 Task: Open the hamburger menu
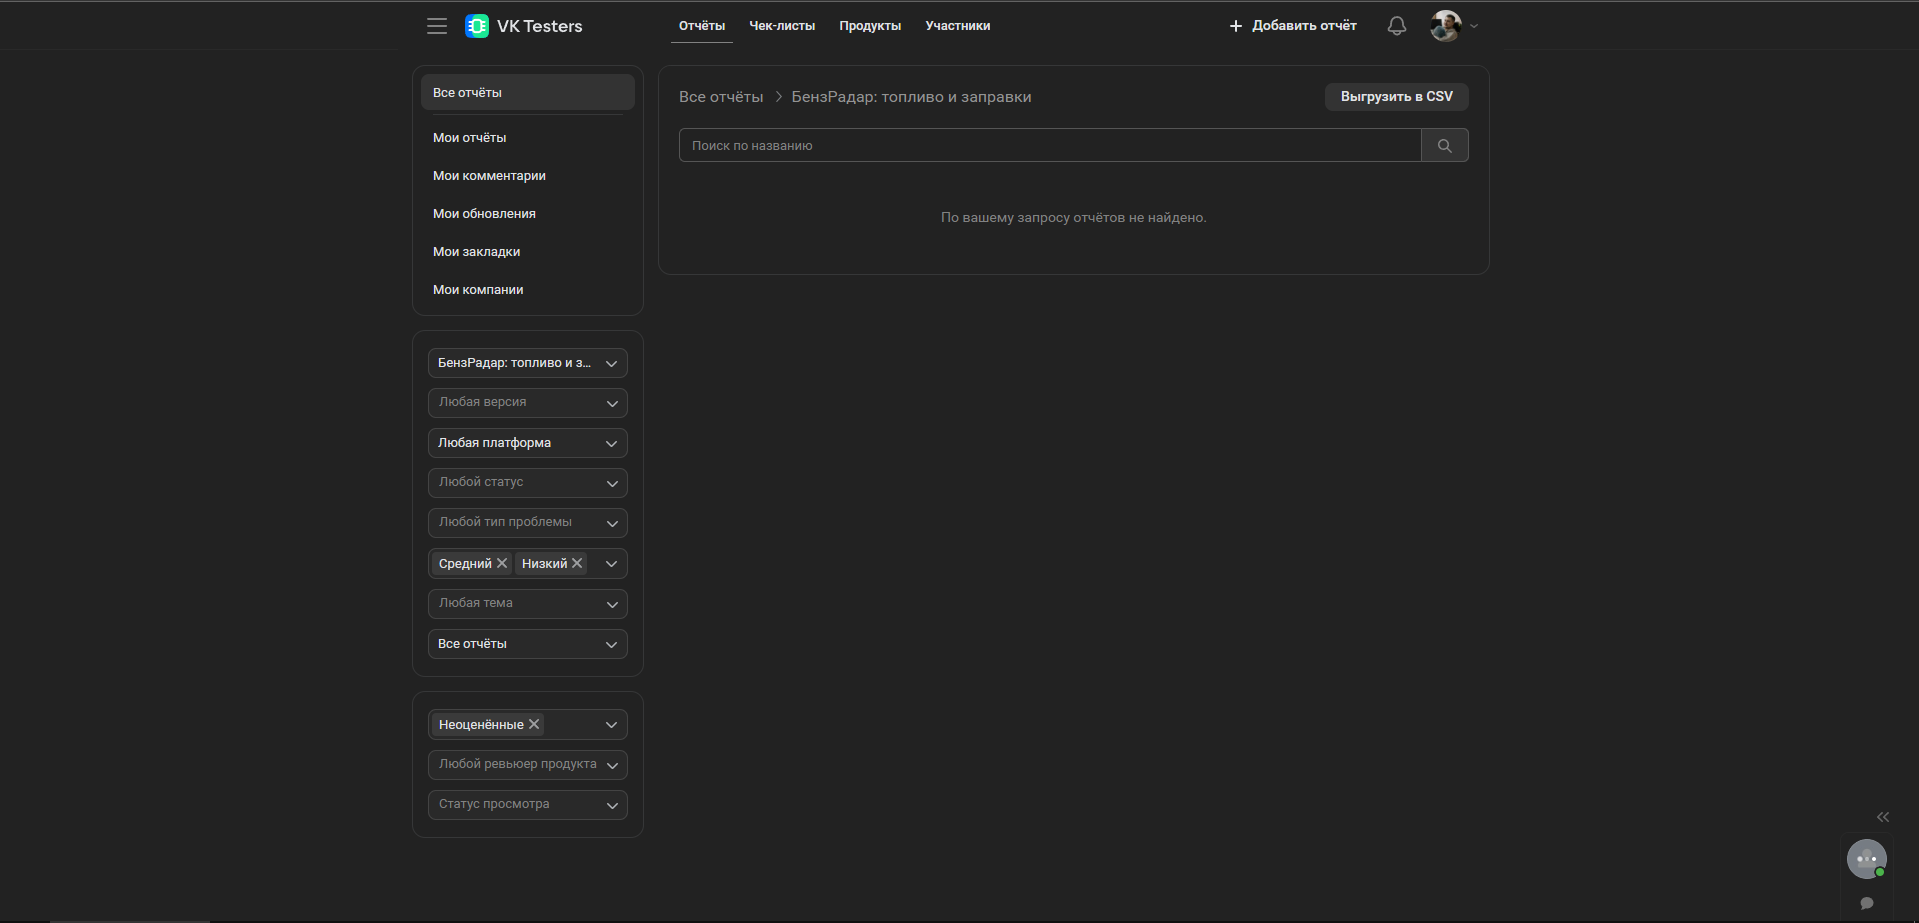coord(437,26)
